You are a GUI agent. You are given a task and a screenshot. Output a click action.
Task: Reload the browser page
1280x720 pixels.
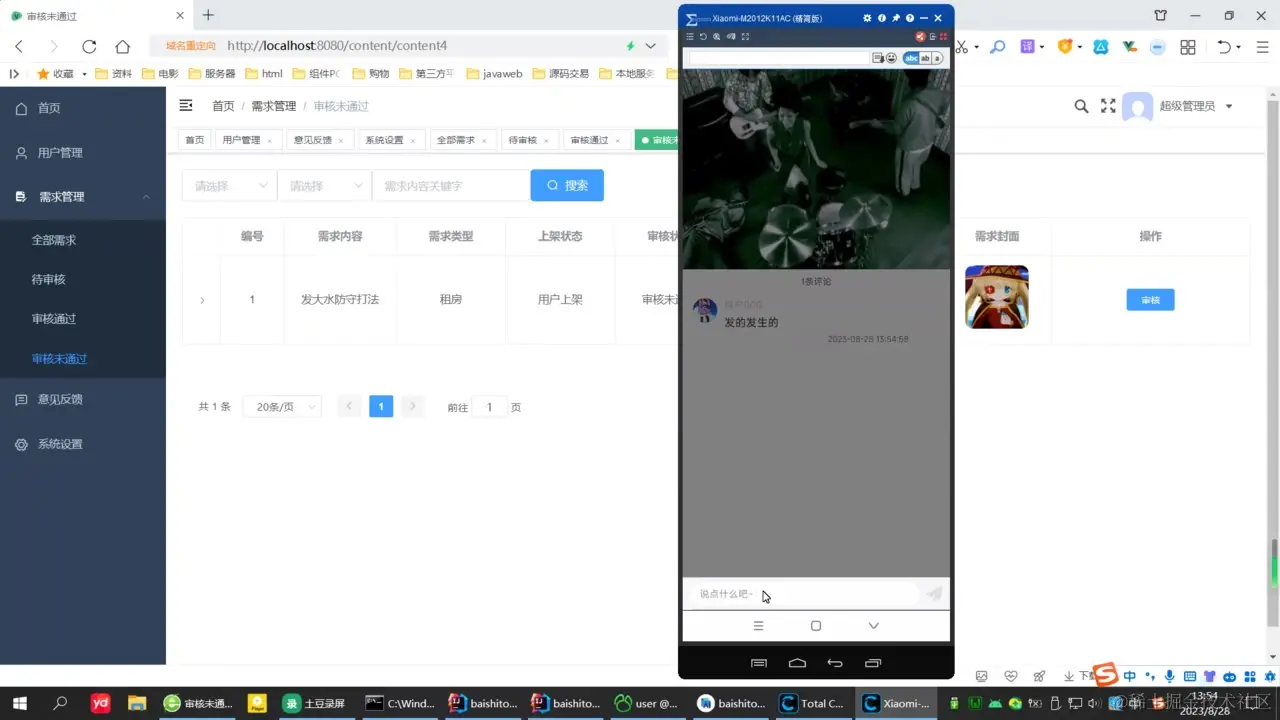[x=89, y=46]
